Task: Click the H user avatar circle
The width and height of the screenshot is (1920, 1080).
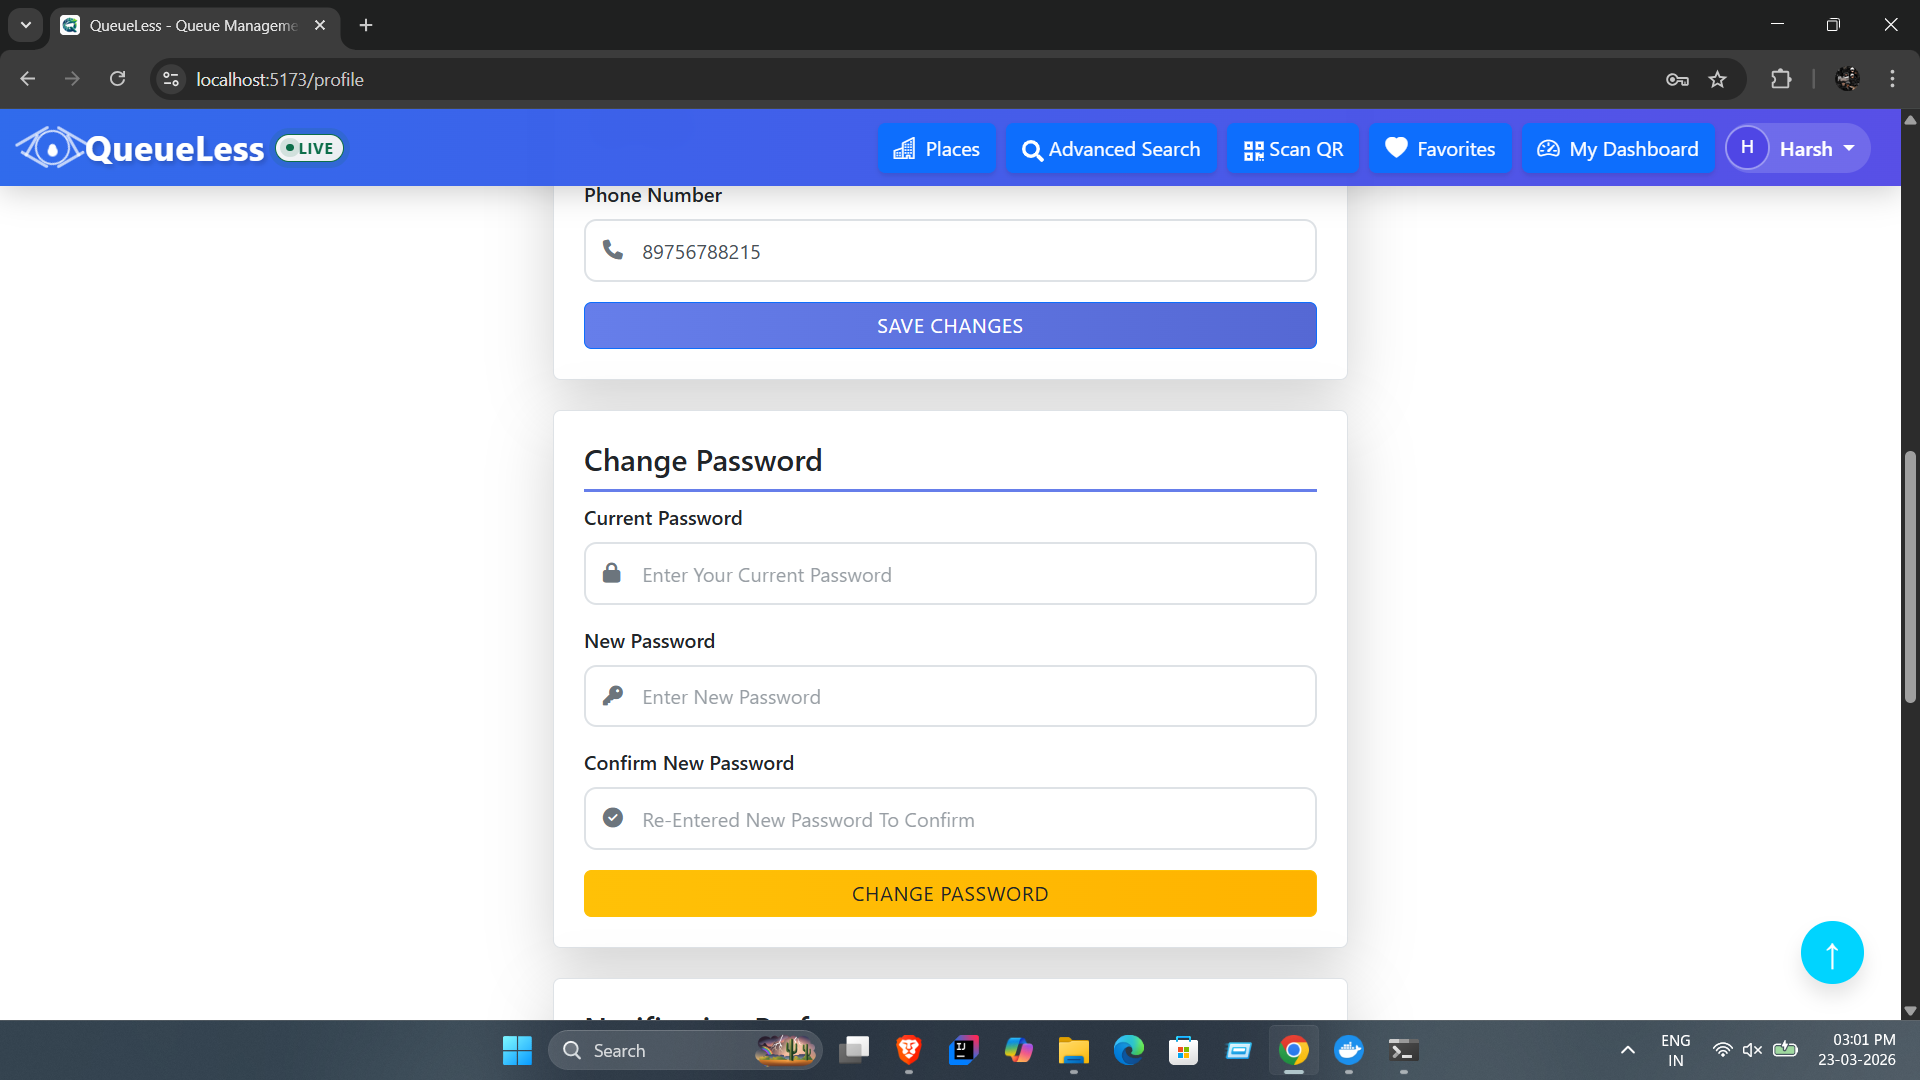Action: point(1747,148)
